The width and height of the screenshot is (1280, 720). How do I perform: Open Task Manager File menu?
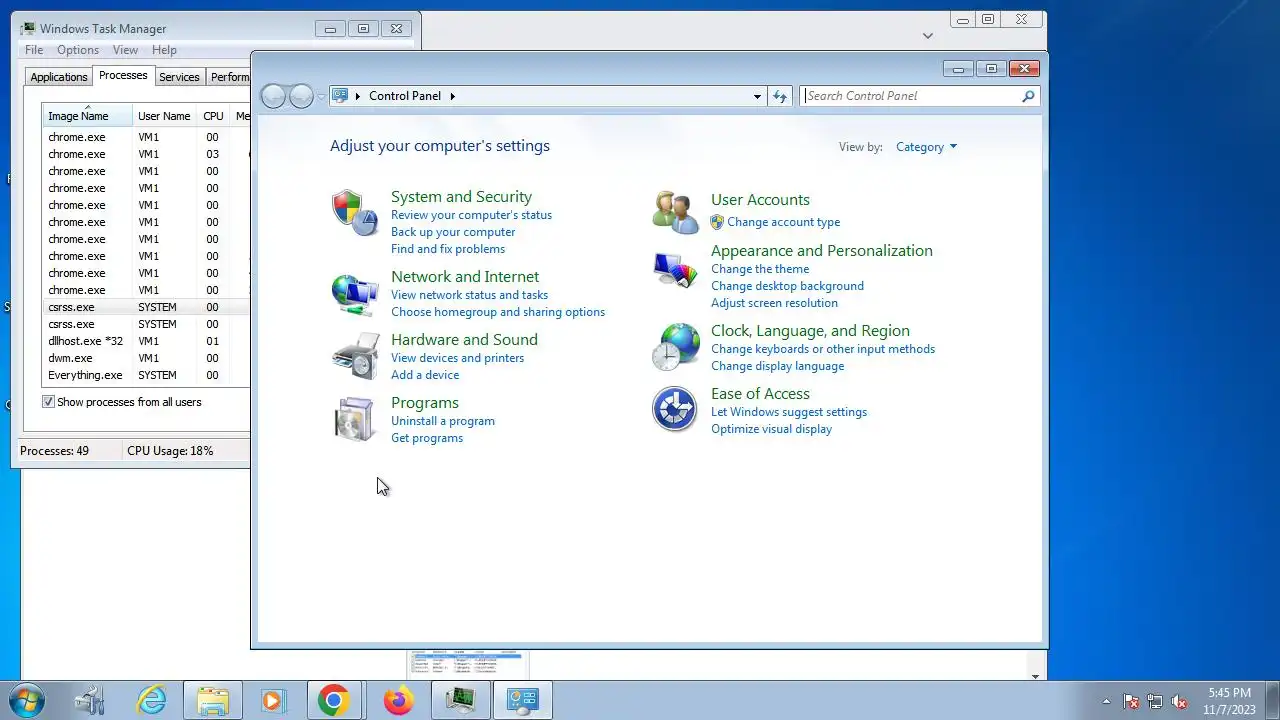(x=34, y=50)
